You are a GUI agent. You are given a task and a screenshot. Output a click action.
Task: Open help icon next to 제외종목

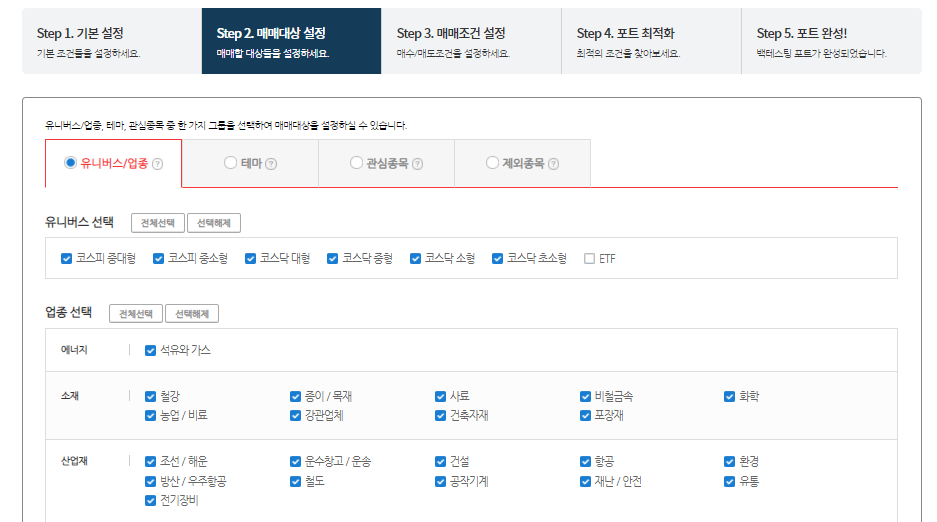(x=553, y=164)
